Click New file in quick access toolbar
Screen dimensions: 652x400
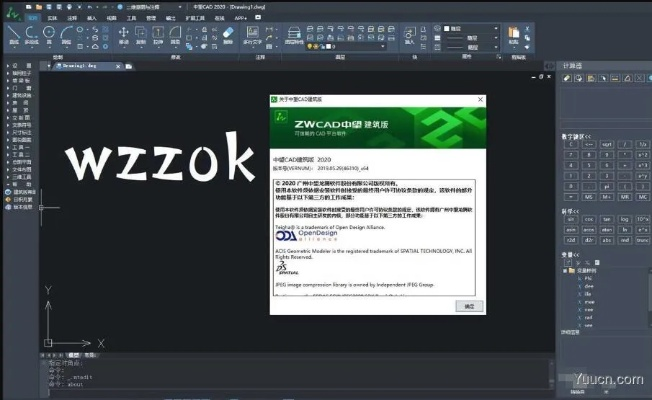[x=28, y=7]
